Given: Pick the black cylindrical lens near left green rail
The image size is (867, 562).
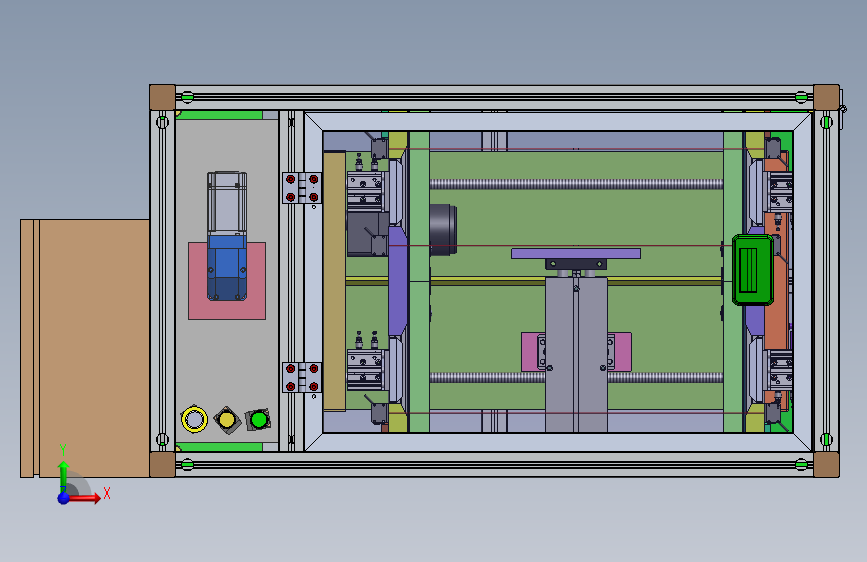Looking at the screenshot, I should (443, 230).
